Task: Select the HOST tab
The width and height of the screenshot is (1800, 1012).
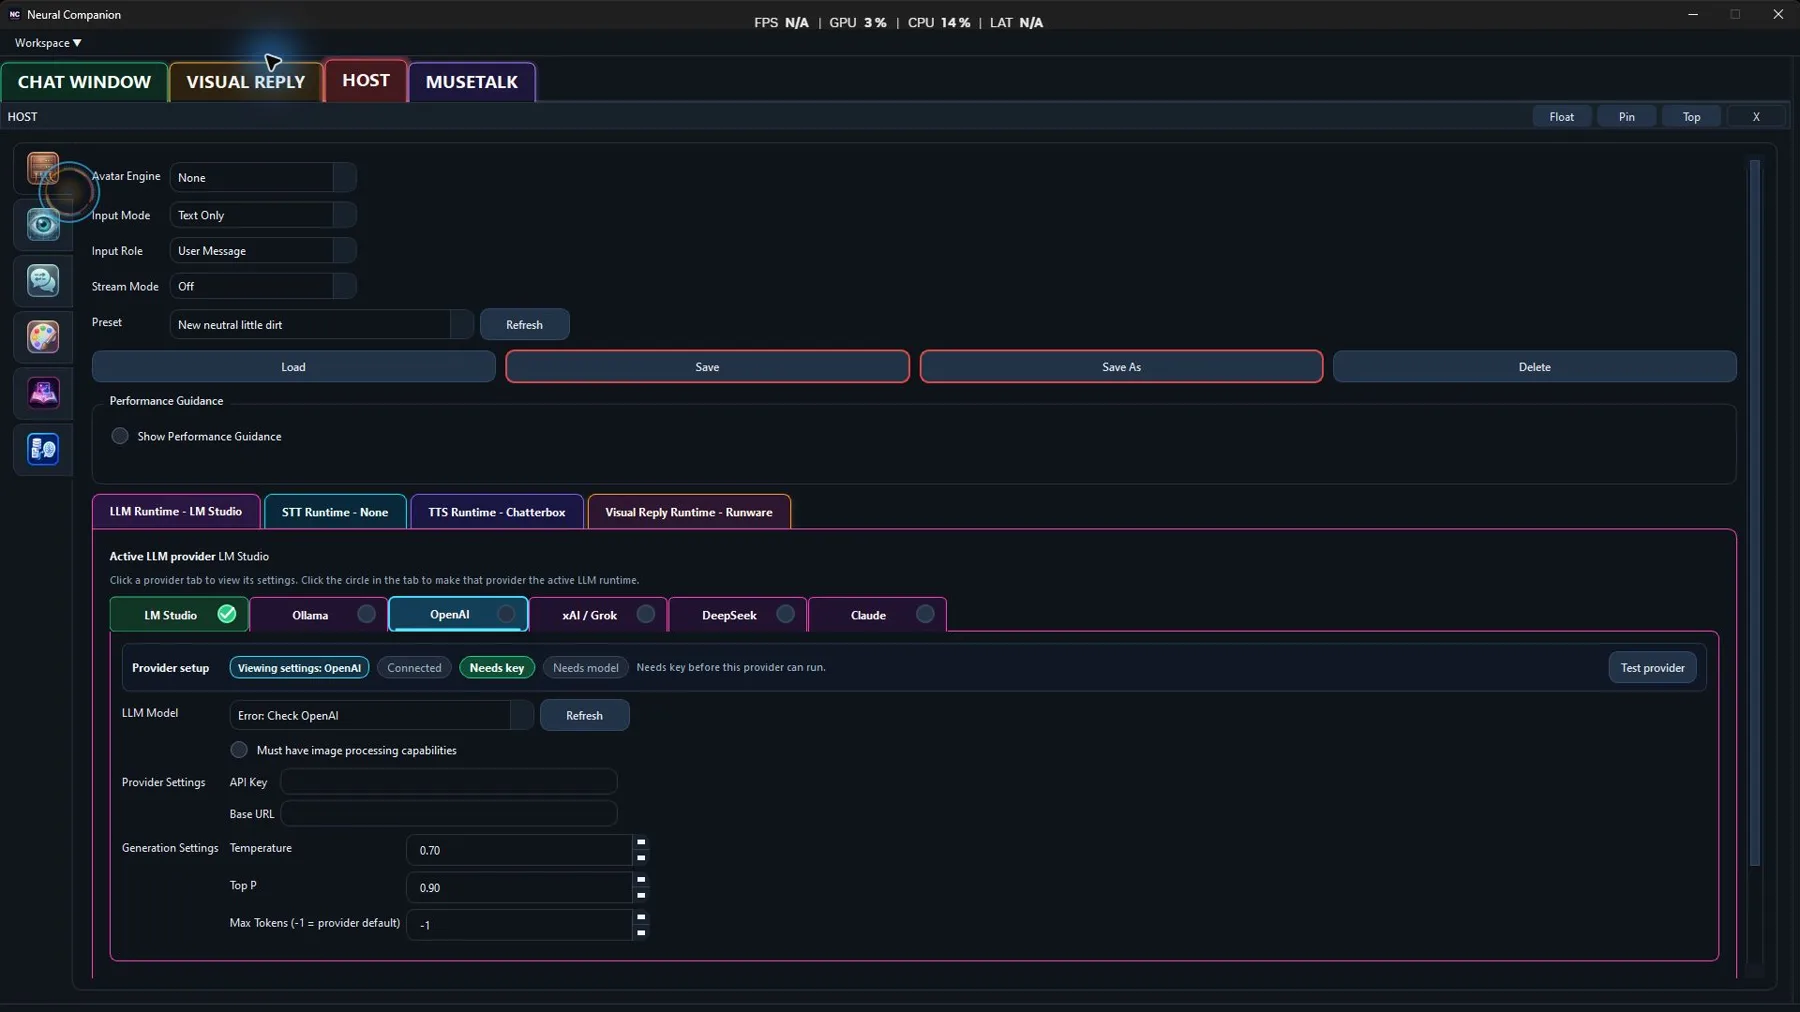Action: tap(366, 80)
